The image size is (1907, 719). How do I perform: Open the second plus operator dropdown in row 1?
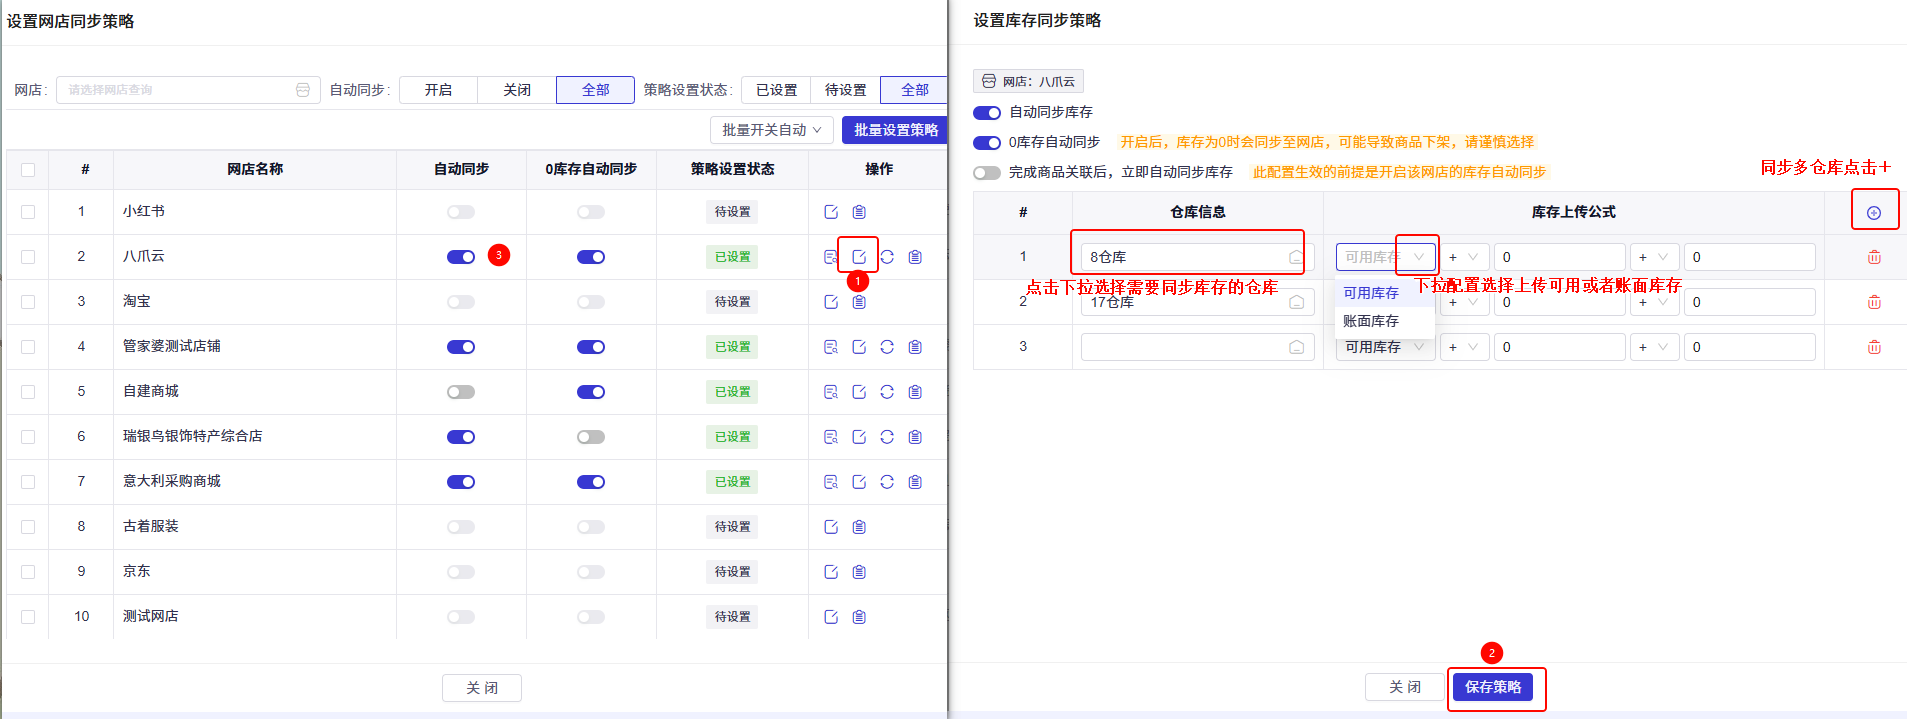pyautogui.click(x=1655, y=257)
